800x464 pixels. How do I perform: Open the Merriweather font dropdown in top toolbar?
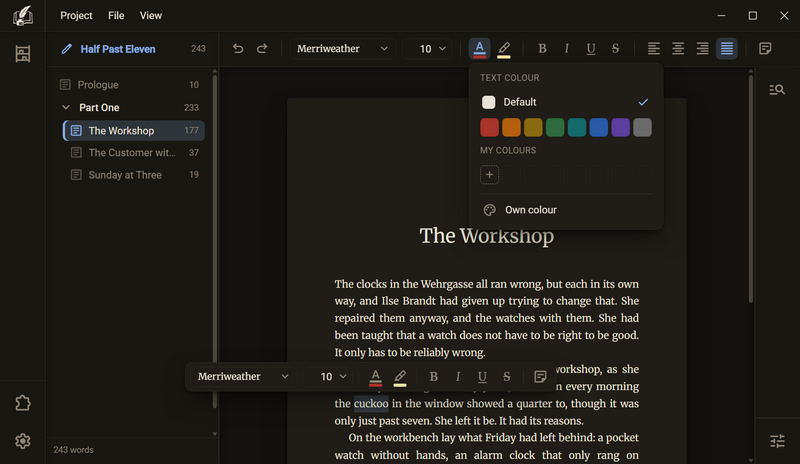pyautogui.click(x=343, y=48)
